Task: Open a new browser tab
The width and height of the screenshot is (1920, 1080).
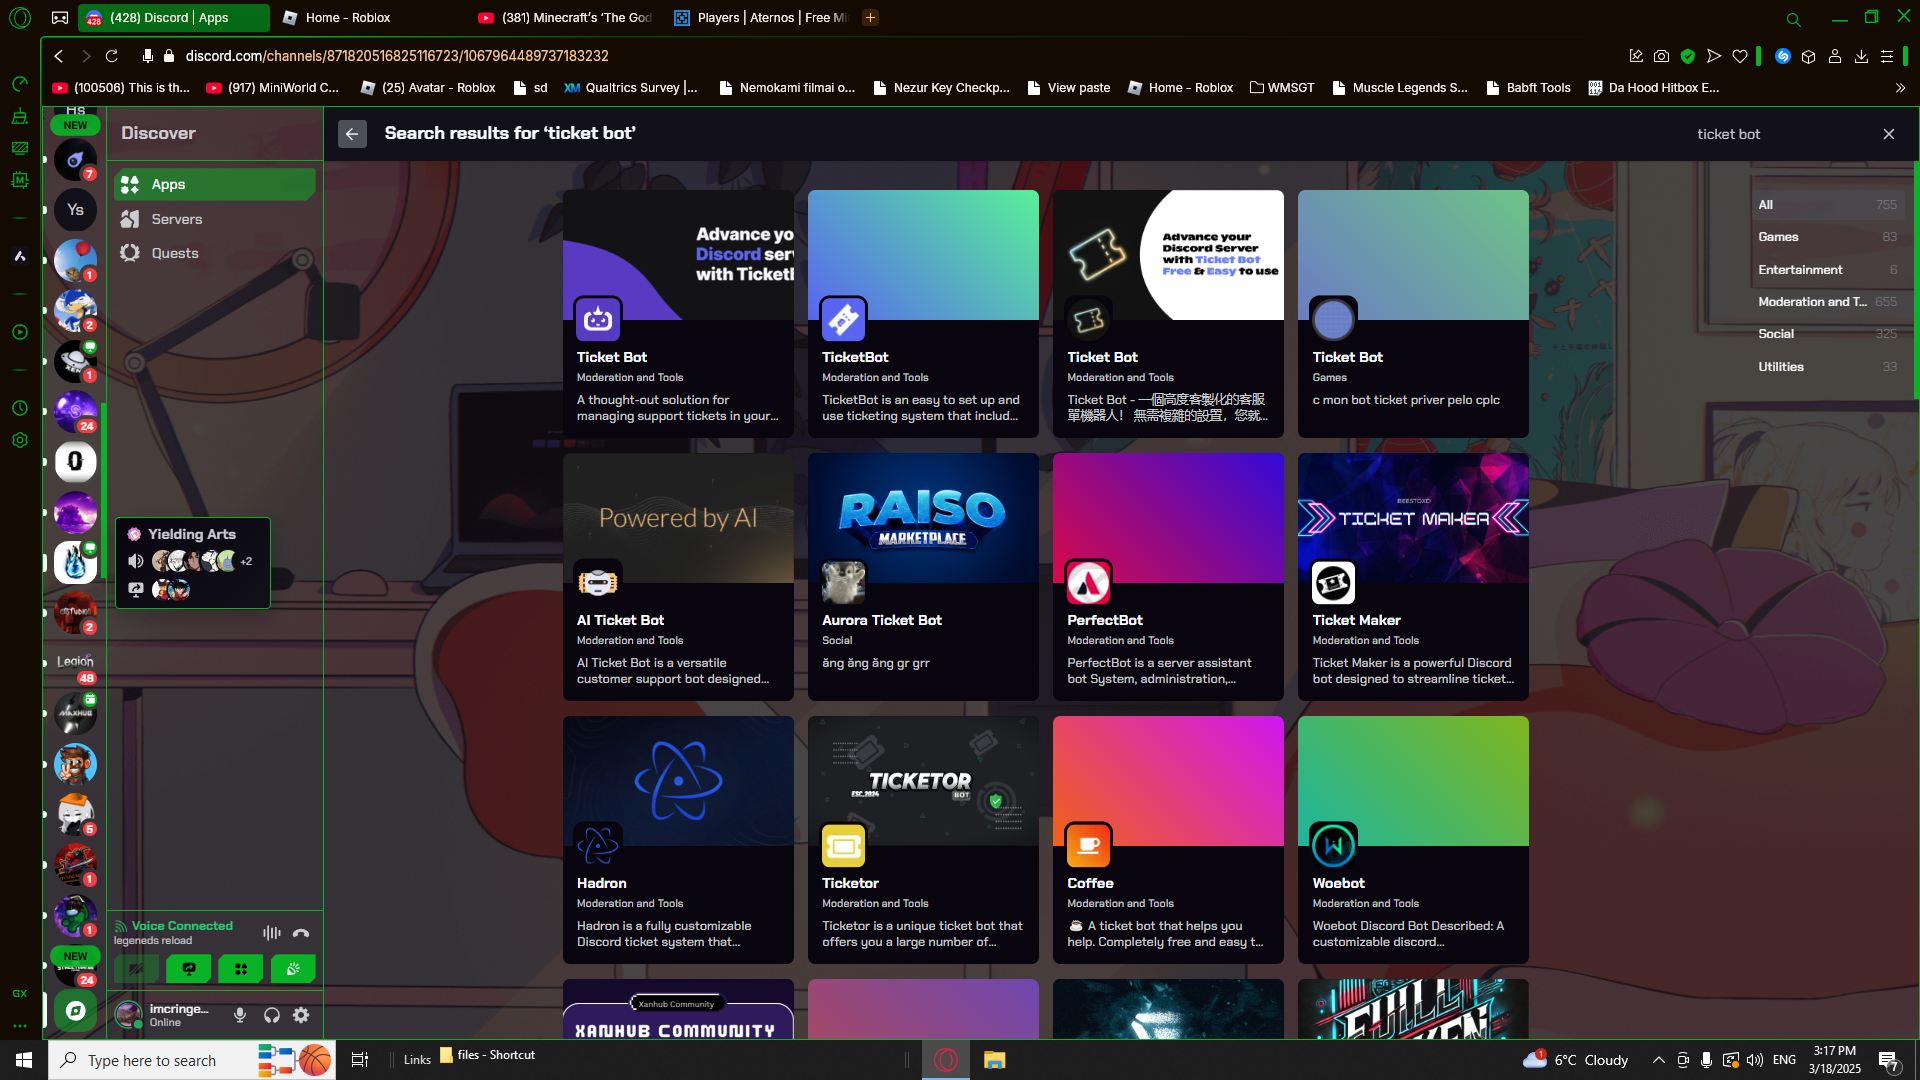Action: click(870, 18)
